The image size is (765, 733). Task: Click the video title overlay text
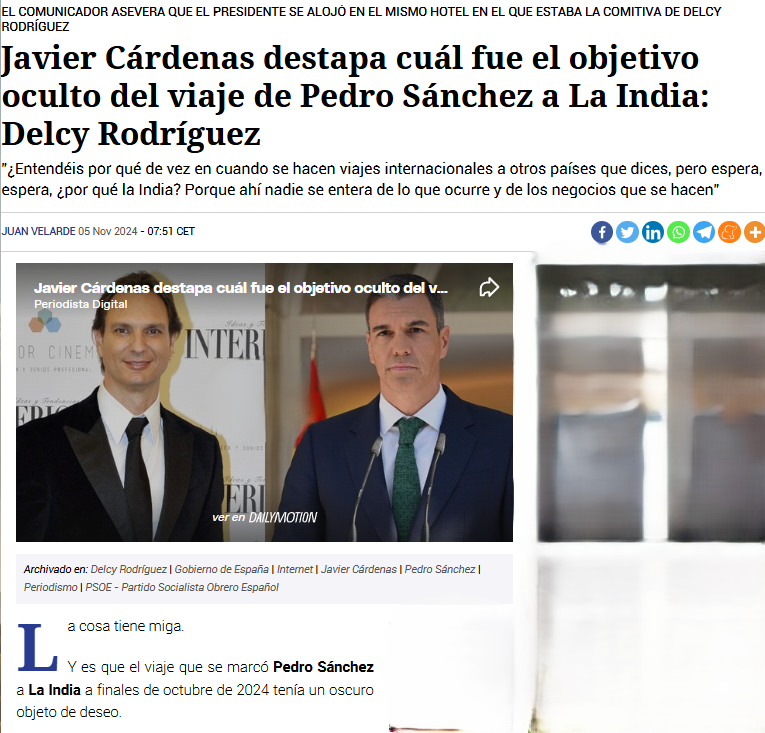click(x=241, y=288)
